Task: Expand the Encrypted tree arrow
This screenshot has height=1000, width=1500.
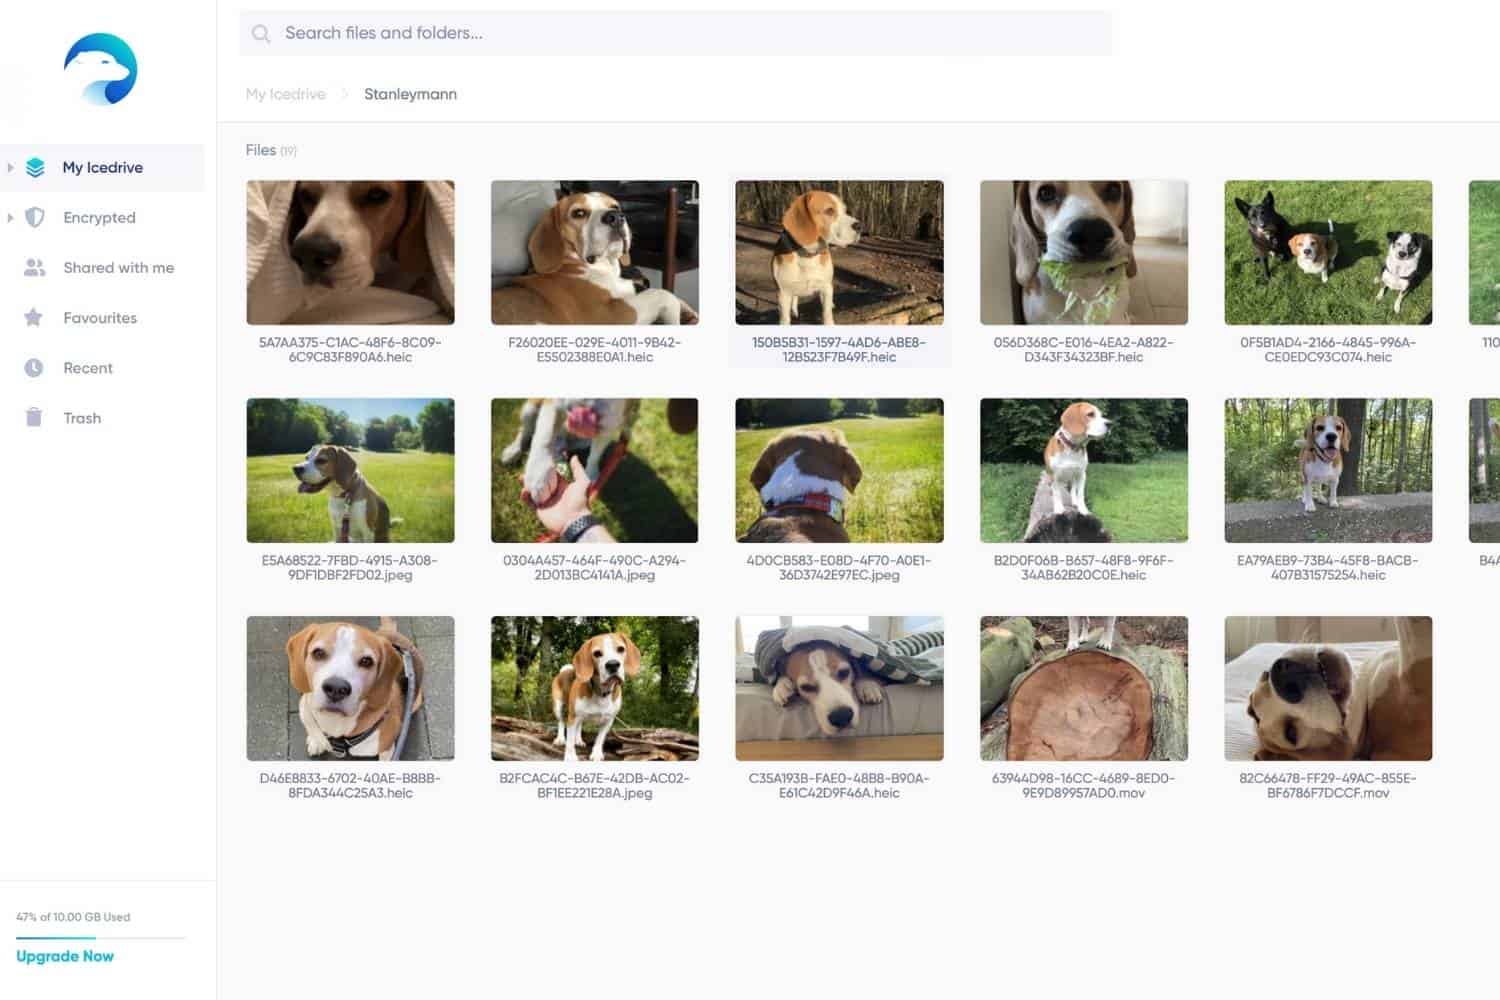Action: 10,217
